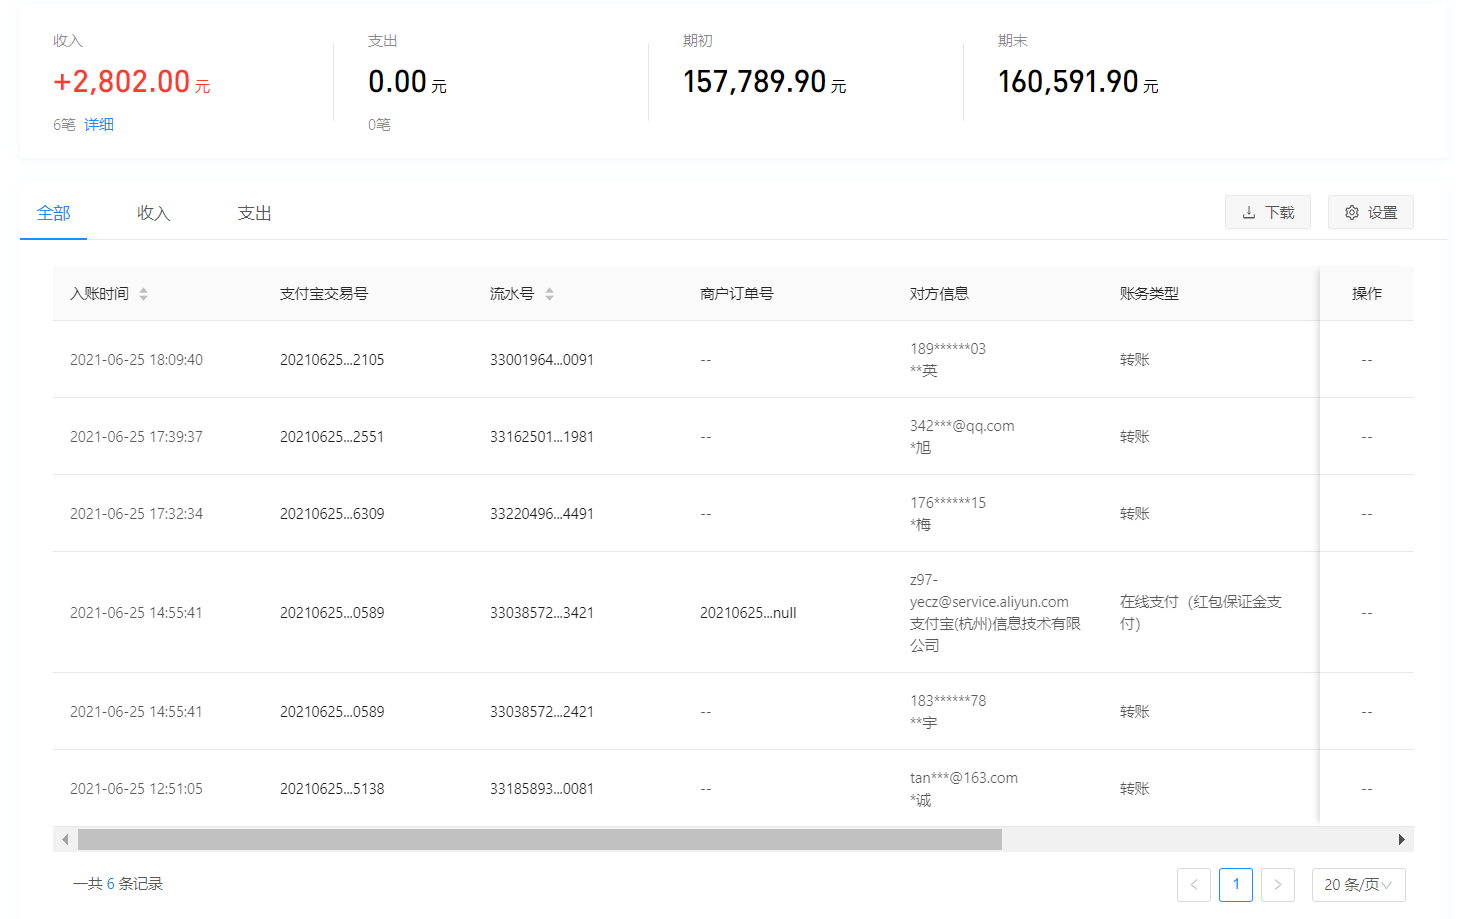Select the 全部 tab
Image resolution: width=1465 pixels, height=919 pixels.
point(53,212)
